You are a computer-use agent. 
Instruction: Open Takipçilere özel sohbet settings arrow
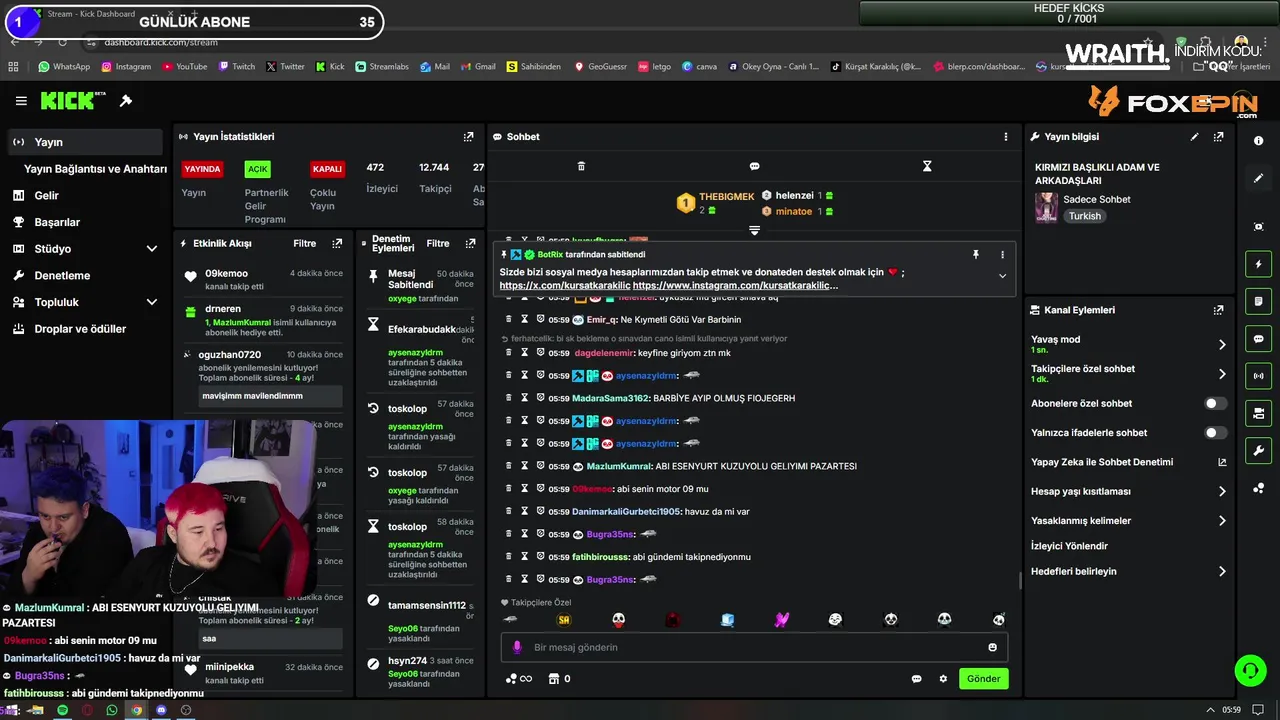coord(1222,374)
